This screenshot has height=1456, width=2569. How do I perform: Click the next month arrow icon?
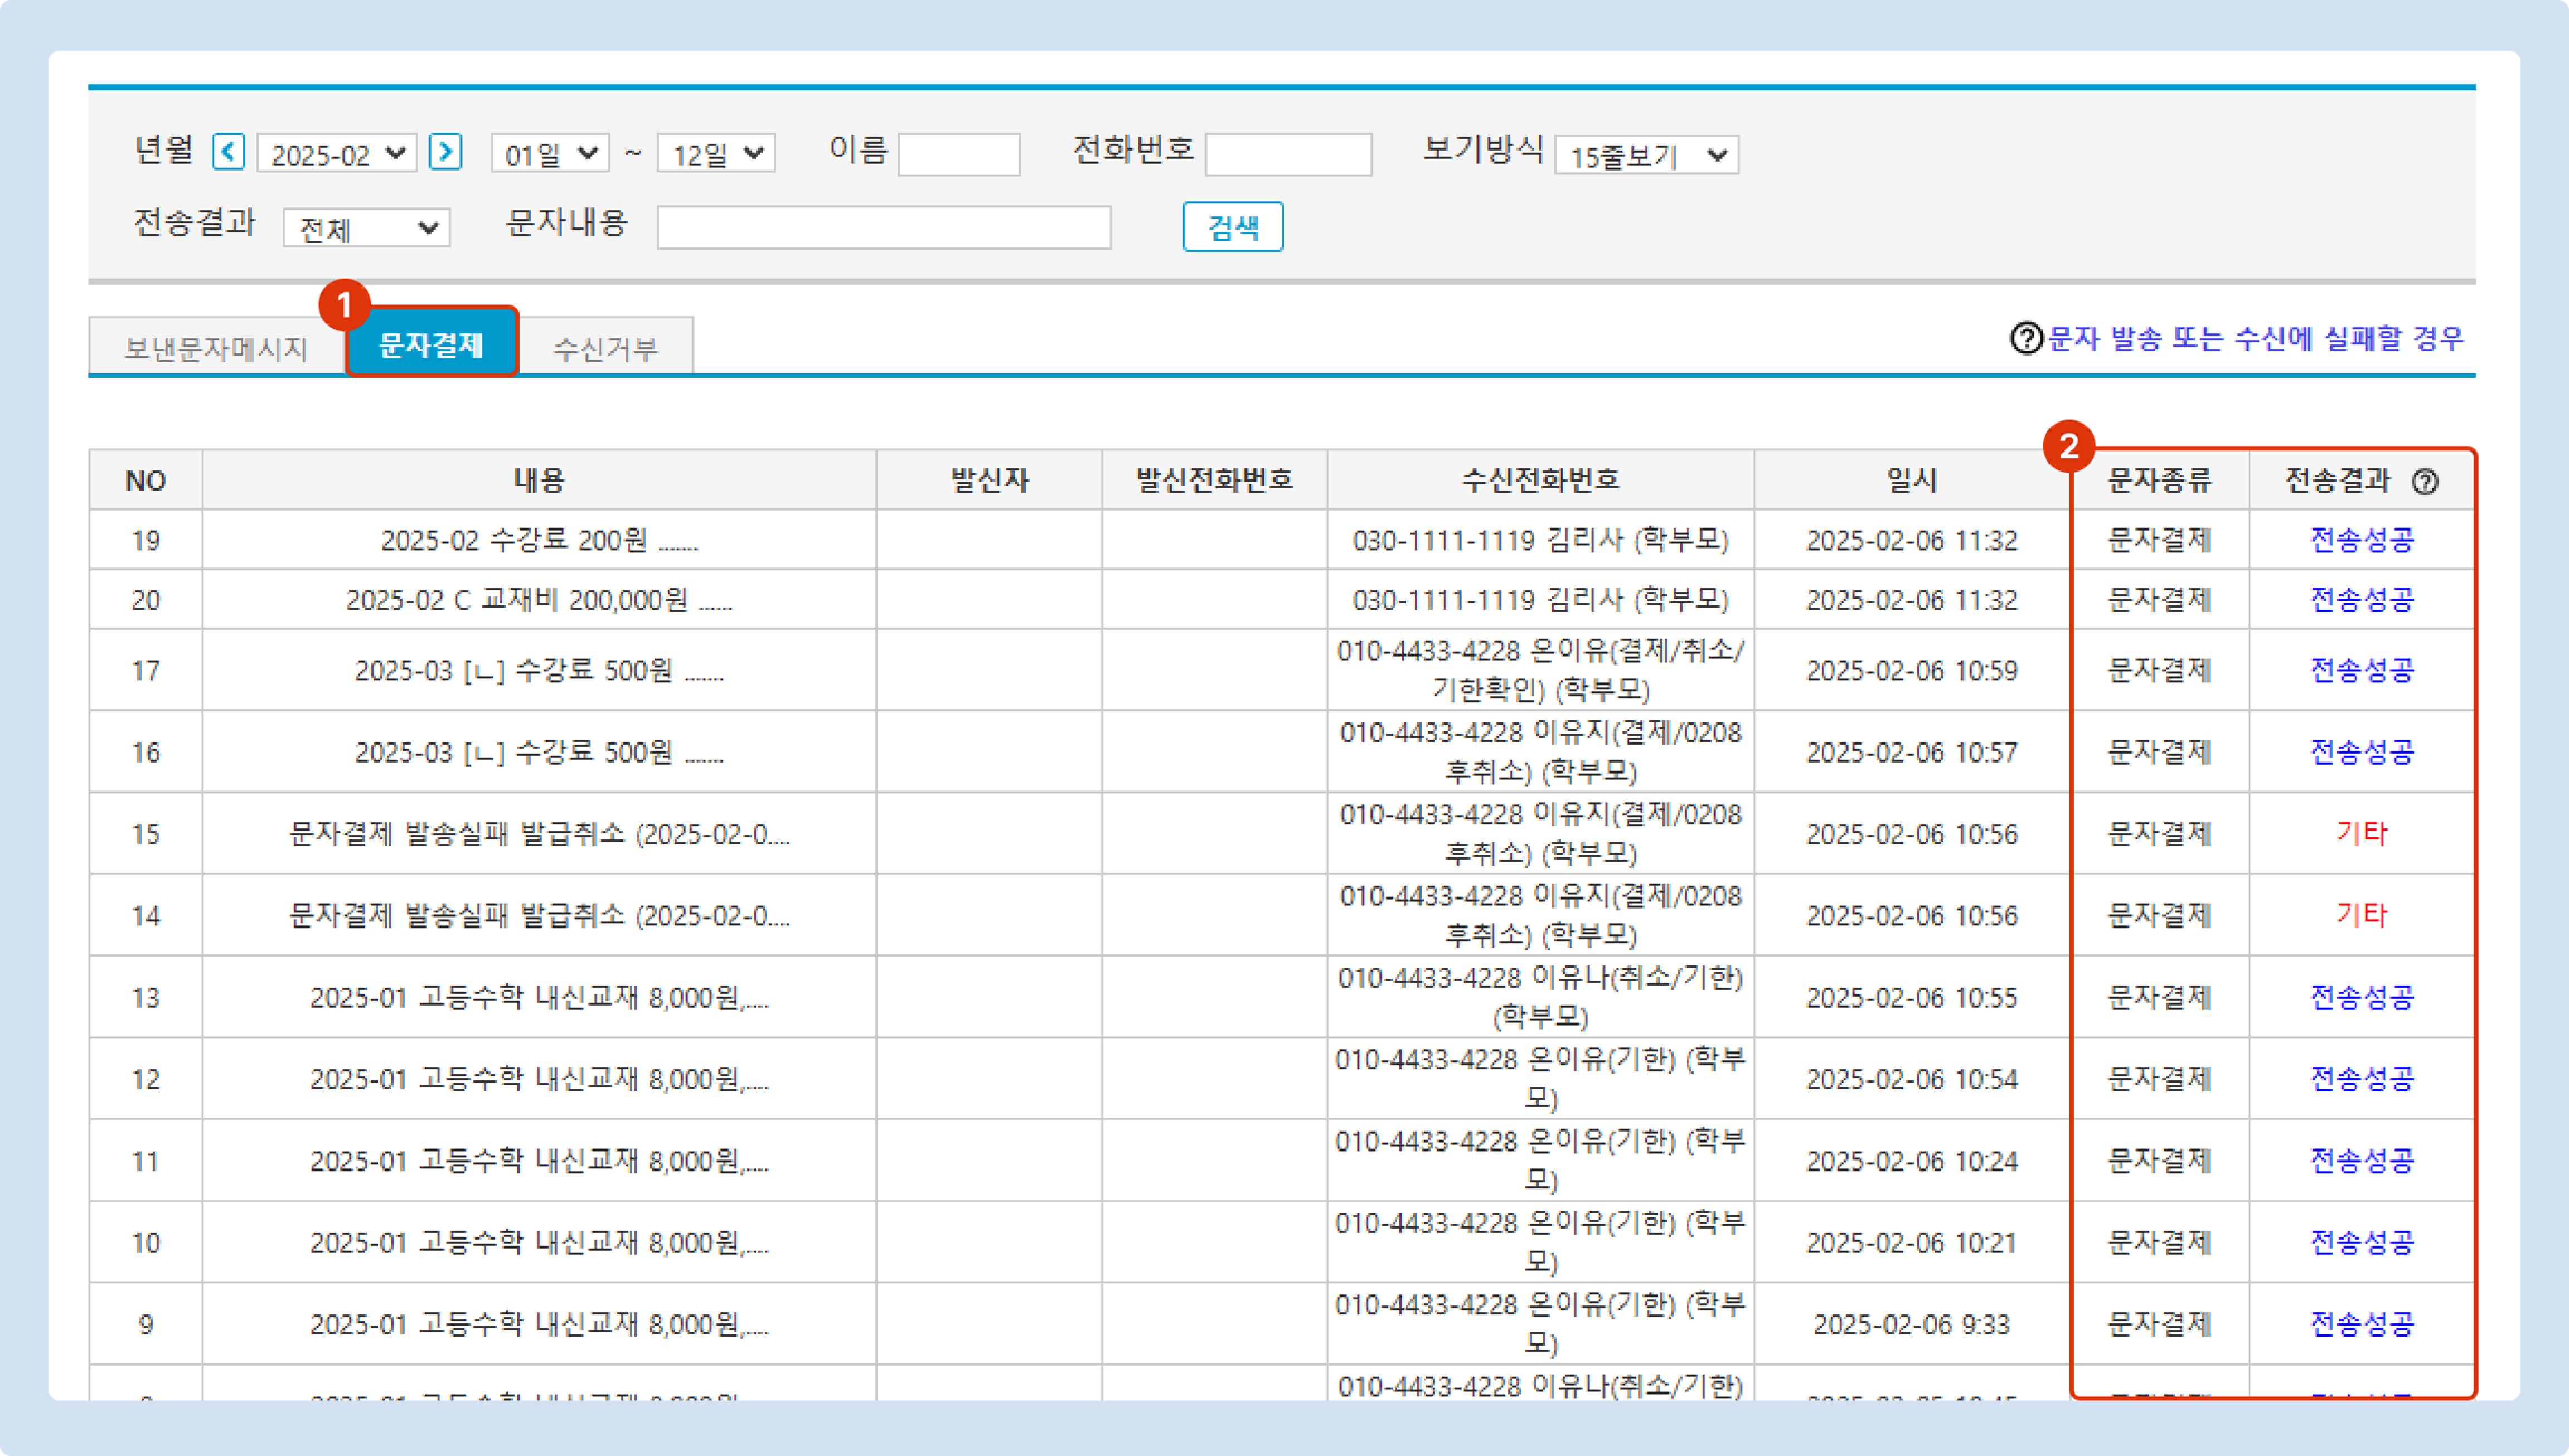[445, 152]
